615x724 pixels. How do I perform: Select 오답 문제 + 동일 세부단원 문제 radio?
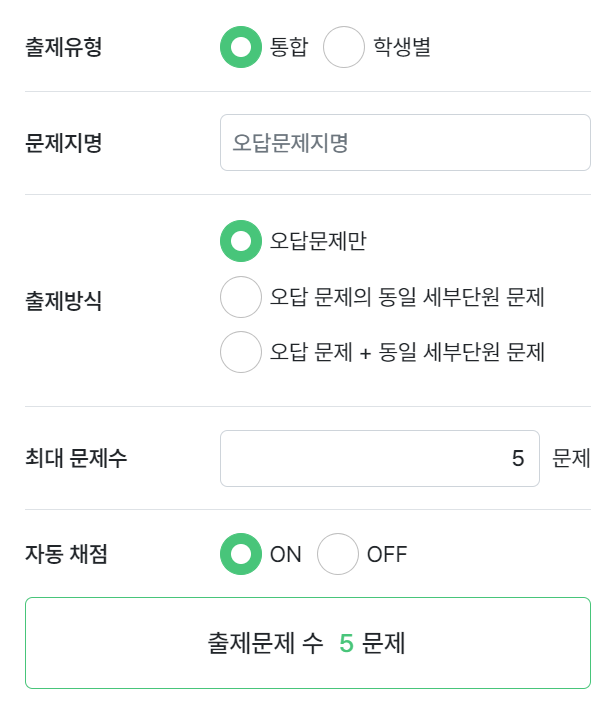pos(240,352)
